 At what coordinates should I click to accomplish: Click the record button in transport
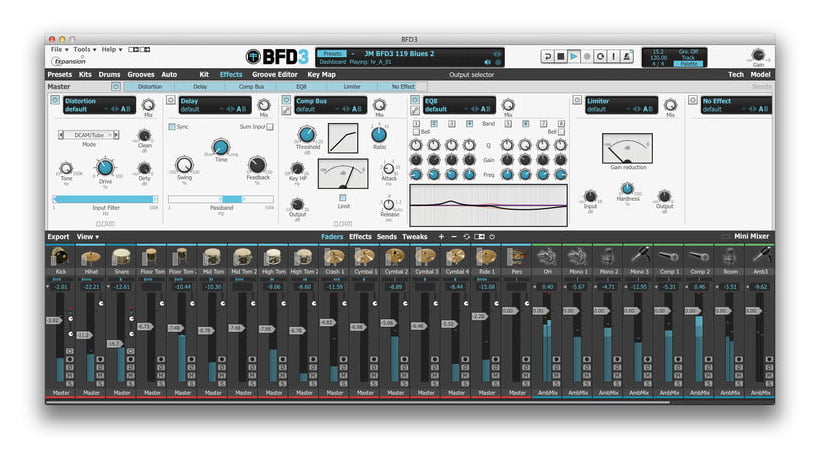[587, 56]
